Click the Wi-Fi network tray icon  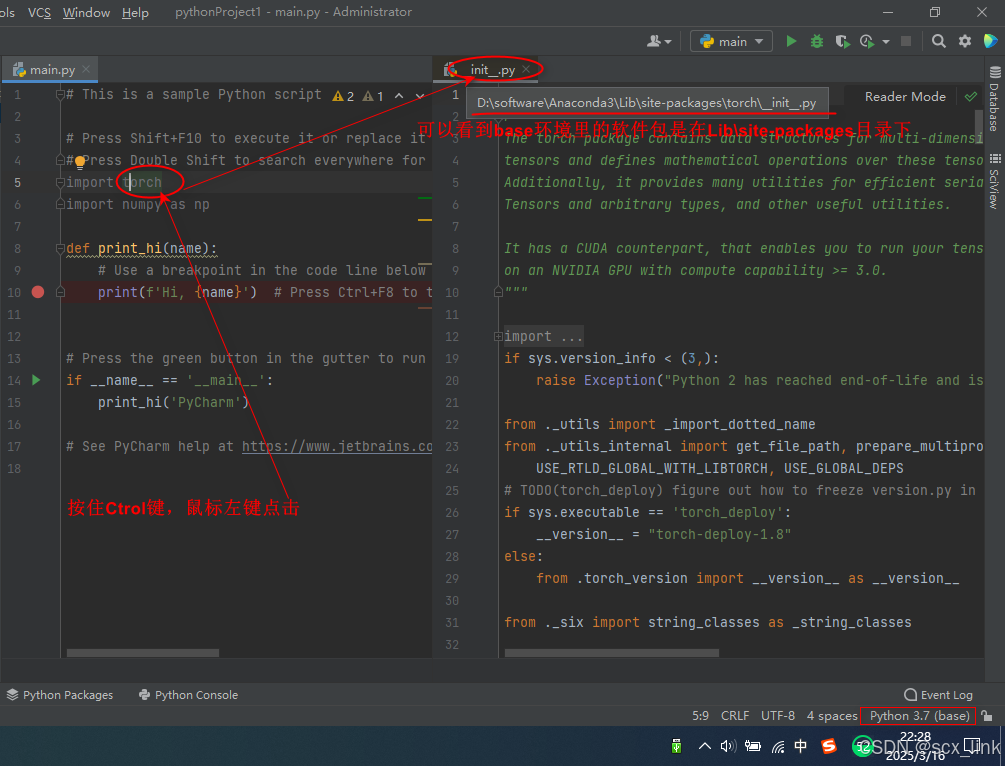(778, 746)
